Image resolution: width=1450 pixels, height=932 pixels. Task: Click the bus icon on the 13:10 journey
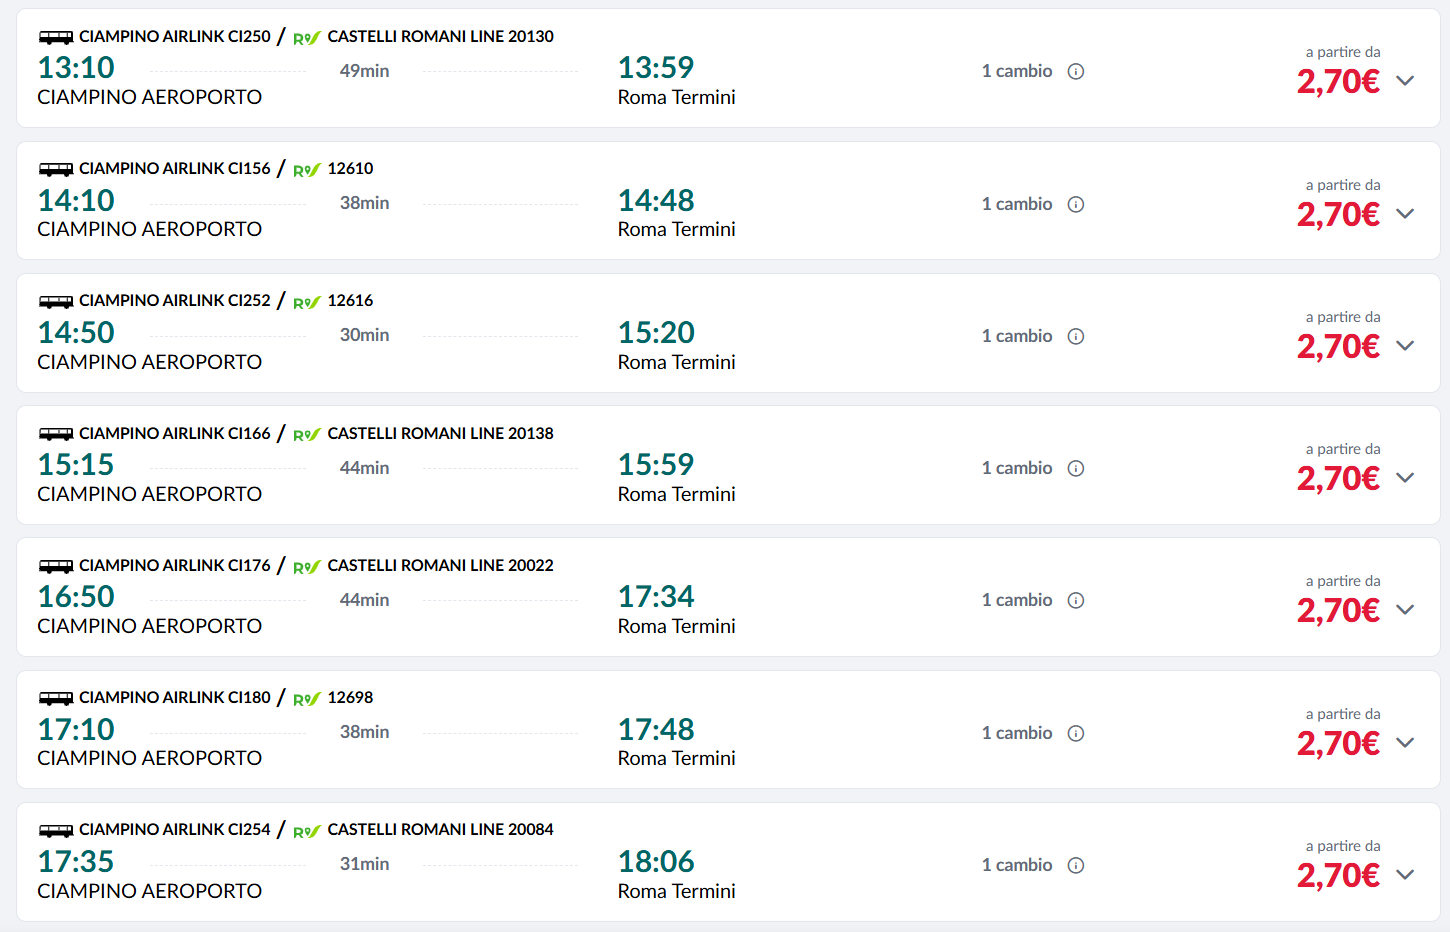click(55, 36)
